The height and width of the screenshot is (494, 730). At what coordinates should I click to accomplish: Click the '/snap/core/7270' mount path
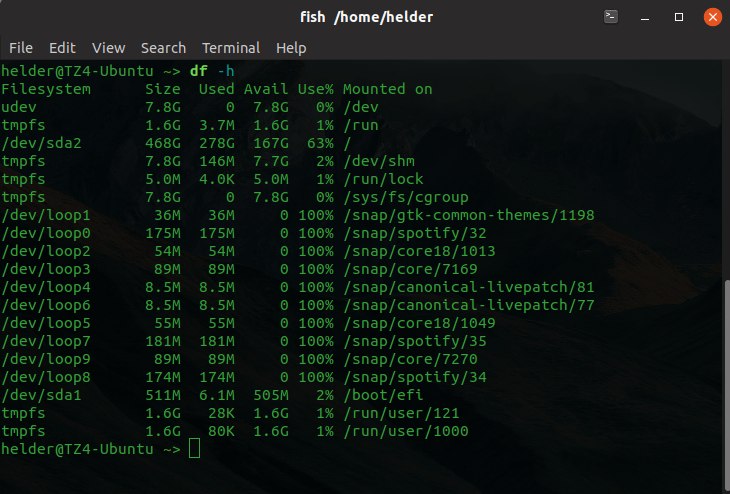click(x=410, y=359)
